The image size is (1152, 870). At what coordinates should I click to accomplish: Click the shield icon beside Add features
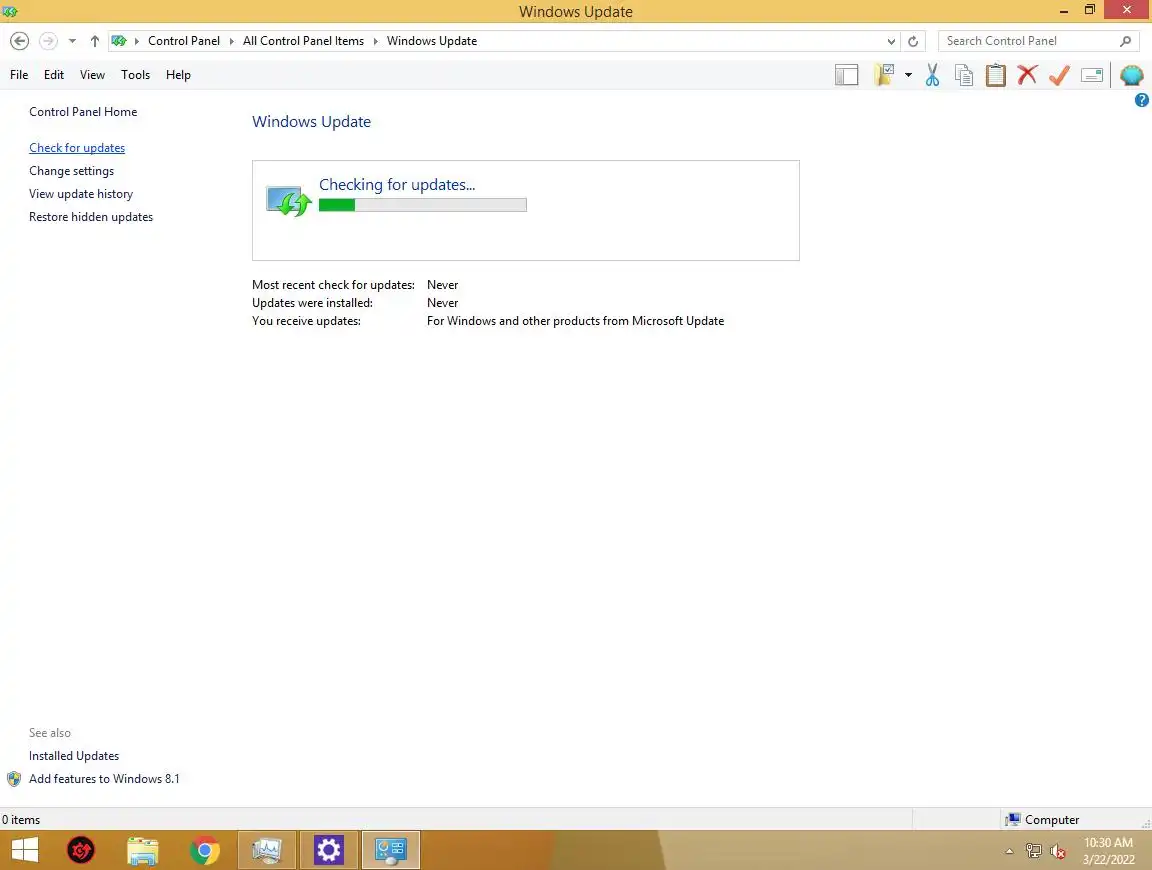tap(14, 779)
